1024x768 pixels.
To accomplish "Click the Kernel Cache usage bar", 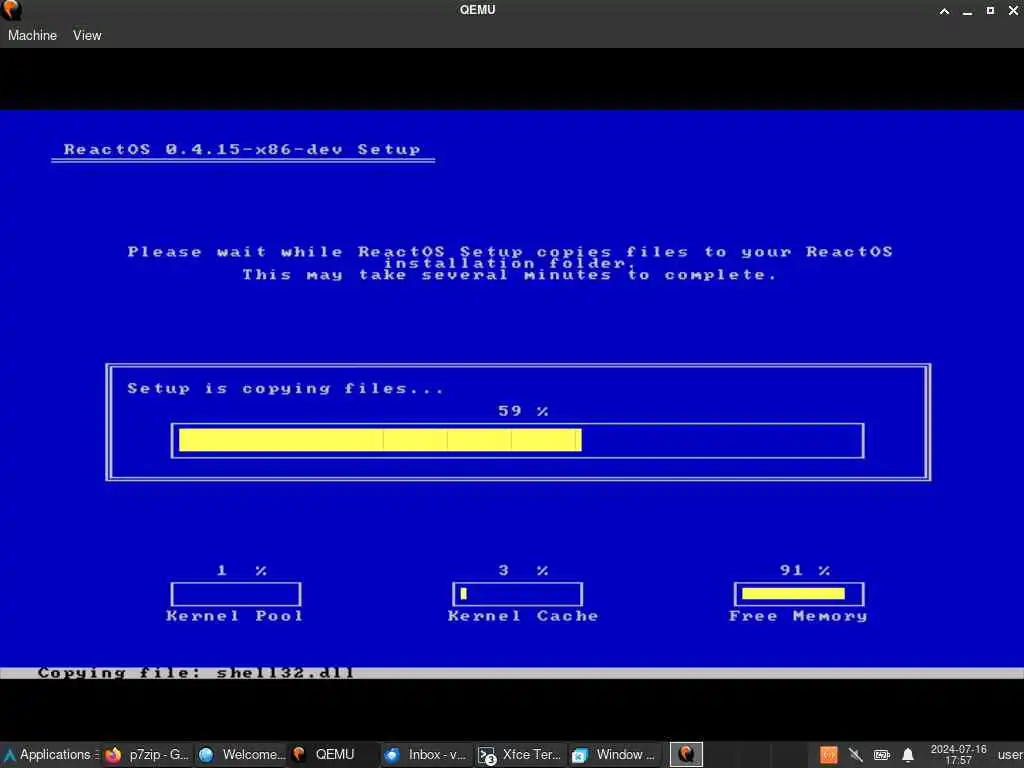I will click(517, 594).
